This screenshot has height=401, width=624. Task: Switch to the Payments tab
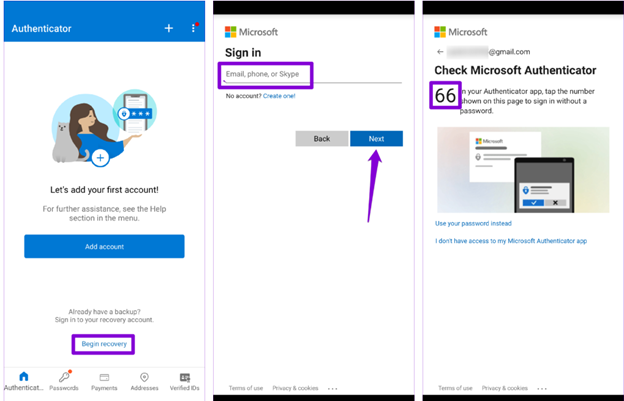(104, 377)
